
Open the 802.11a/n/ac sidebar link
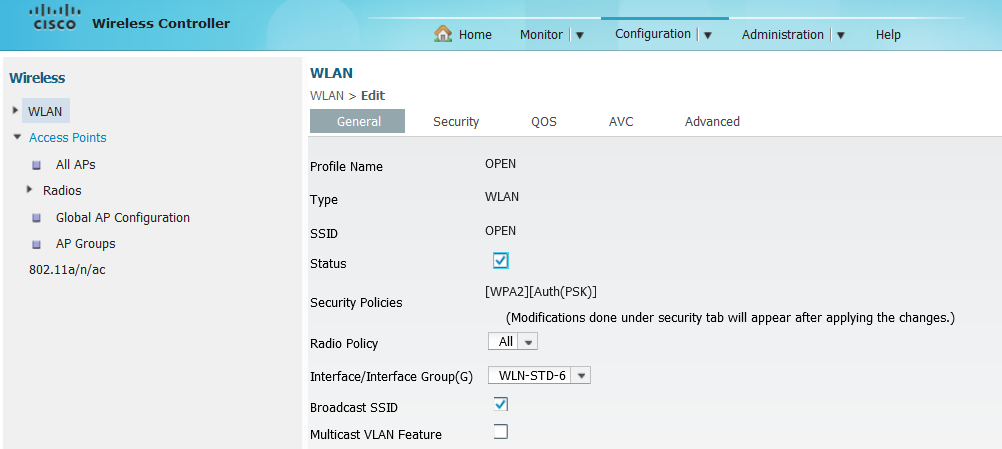click(x=67, y=270)
